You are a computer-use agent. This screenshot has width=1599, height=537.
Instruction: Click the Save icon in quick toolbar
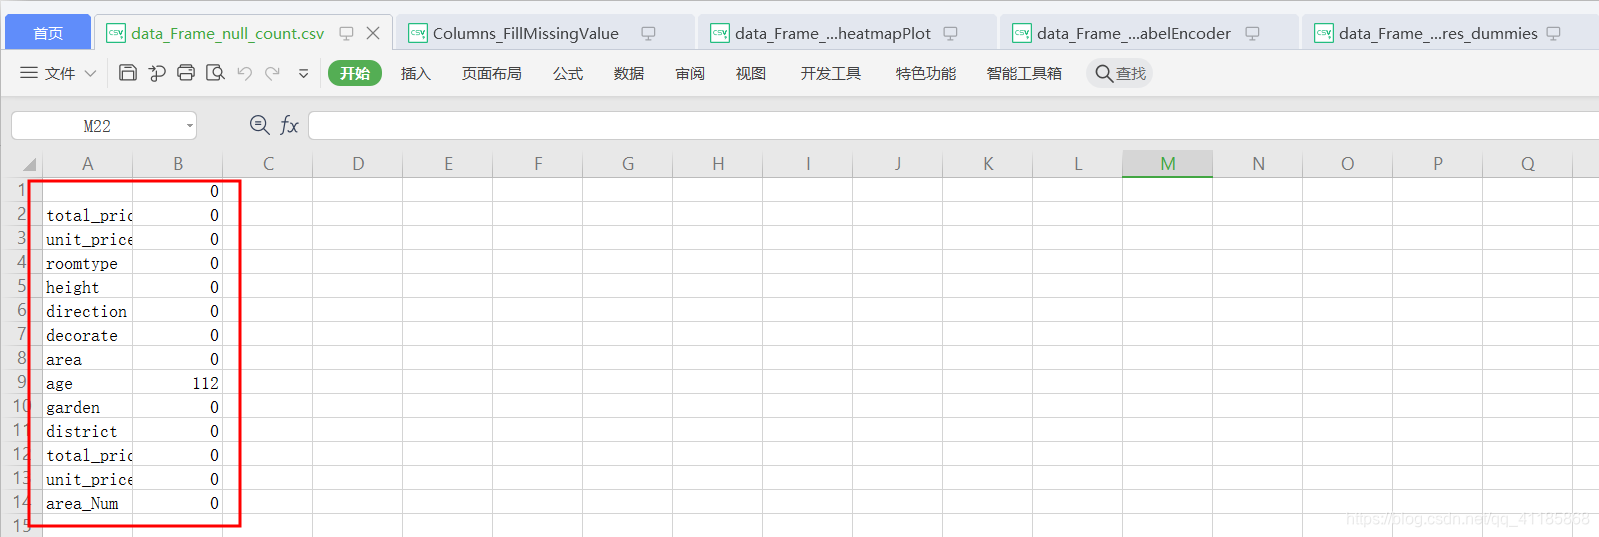tap(127, 73)
